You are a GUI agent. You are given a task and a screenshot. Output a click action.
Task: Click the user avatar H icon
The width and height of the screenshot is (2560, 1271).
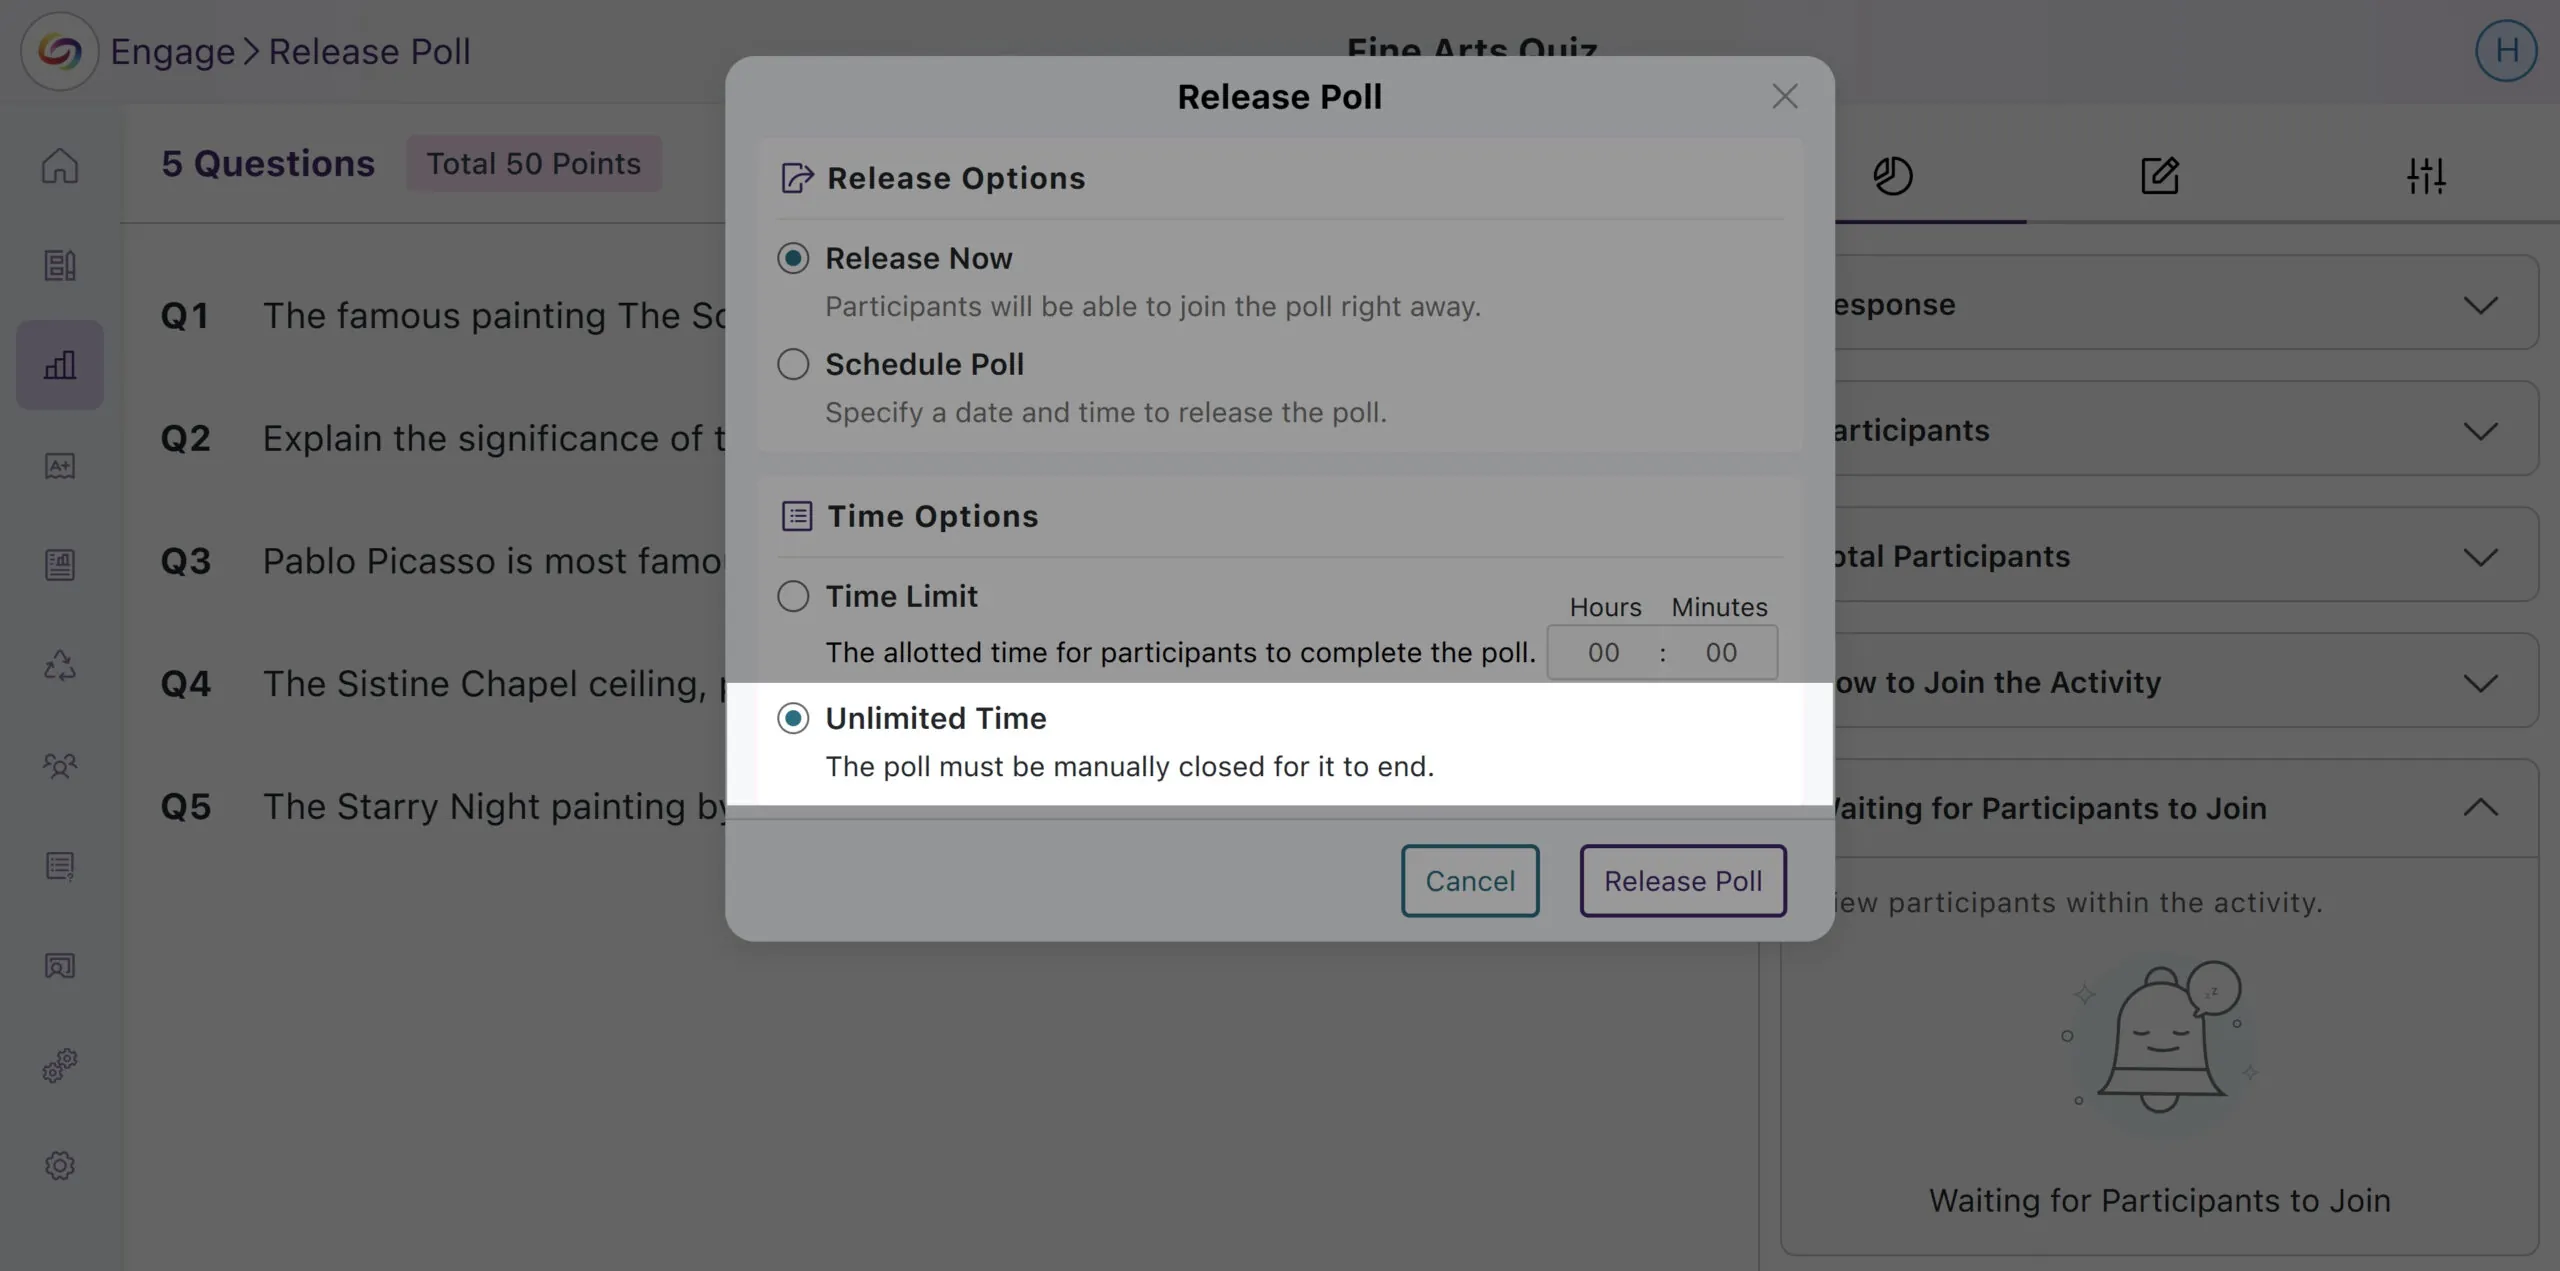pyautogui.click(x=2505, y=51)
